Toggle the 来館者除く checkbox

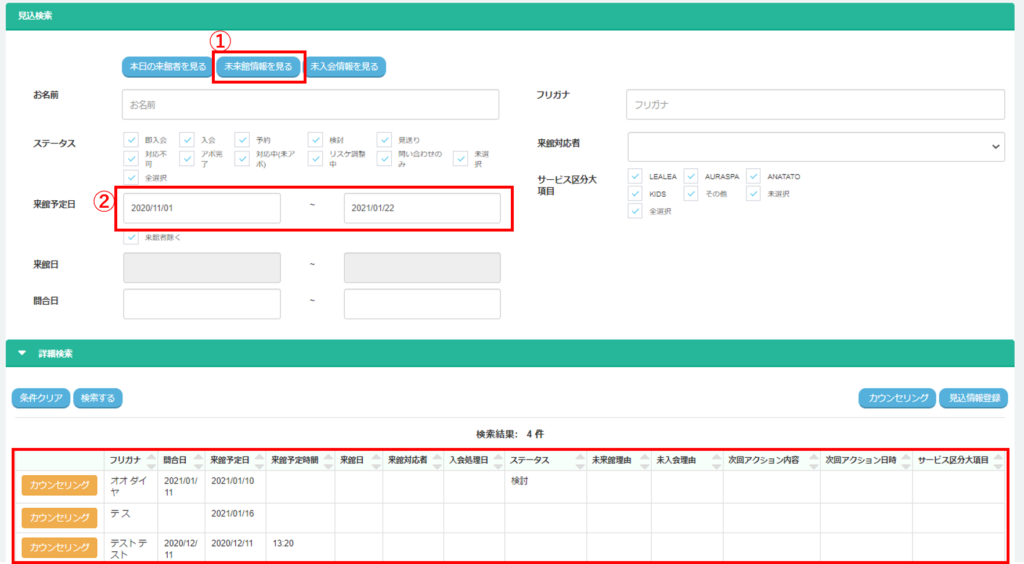pyautogui.click(x=131, y=238)
